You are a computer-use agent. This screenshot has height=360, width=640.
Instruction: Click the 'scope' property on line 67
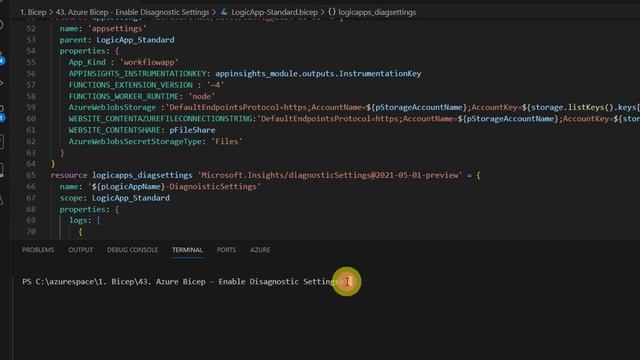71,198
